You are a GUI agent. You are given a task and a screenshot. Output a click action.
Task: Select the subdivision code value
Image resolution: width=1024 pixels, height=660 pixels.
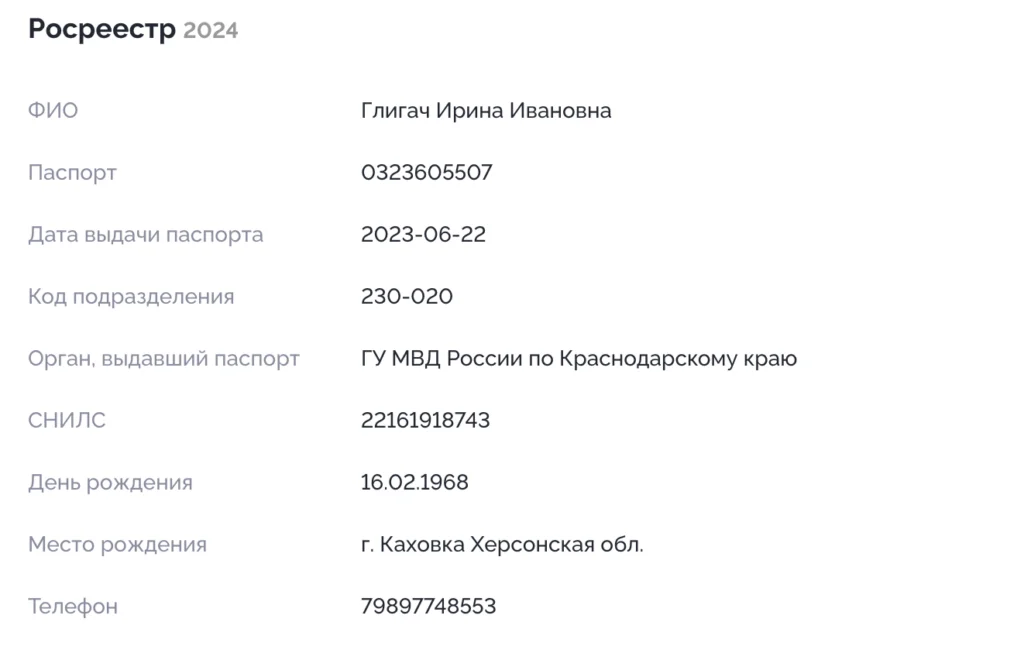[x=407, y=296]
